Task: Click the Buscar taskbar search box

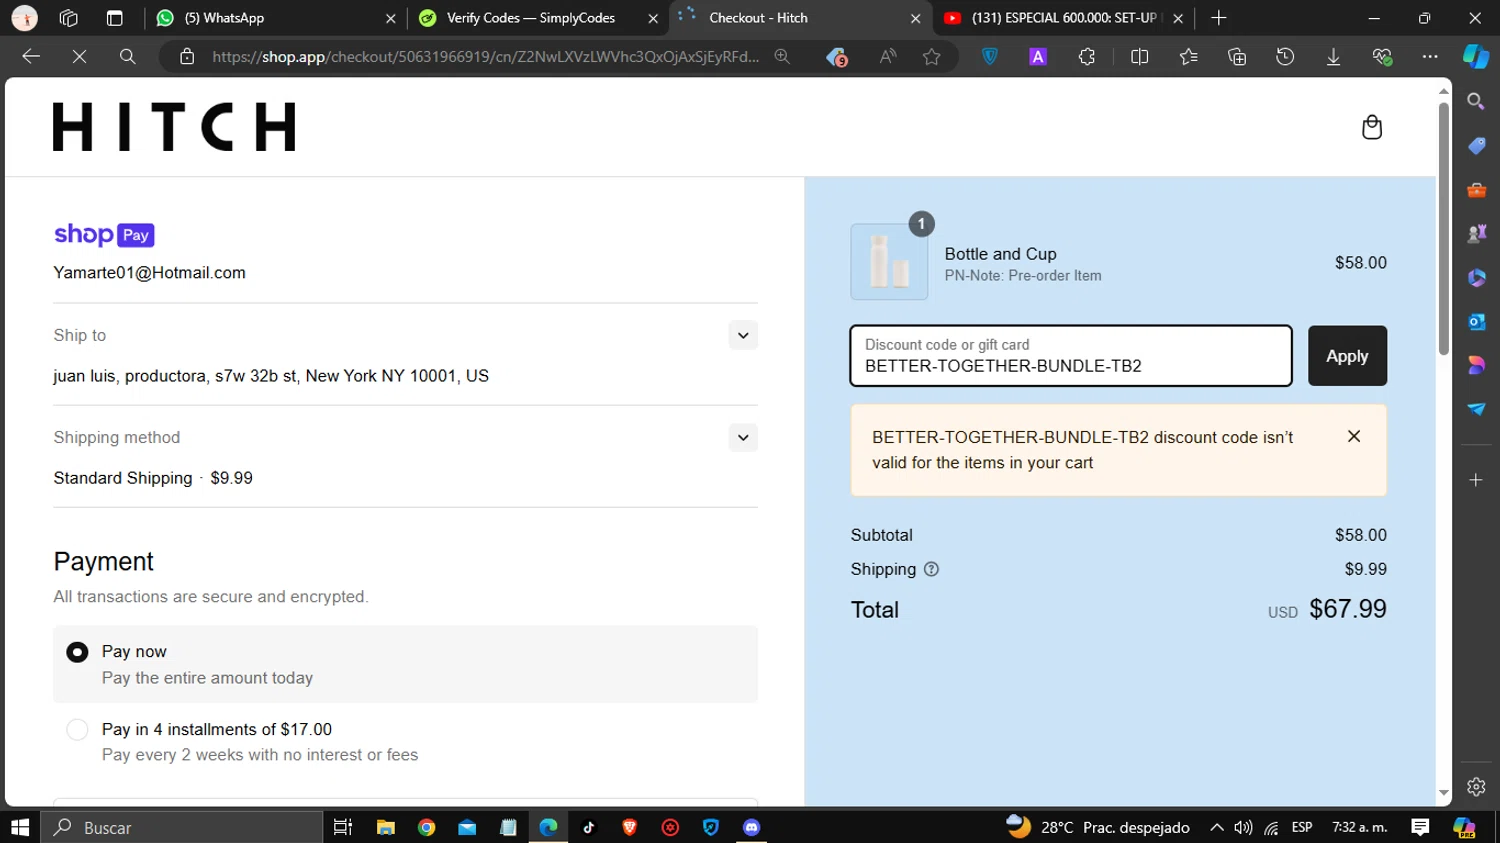Action: point(182,827)
